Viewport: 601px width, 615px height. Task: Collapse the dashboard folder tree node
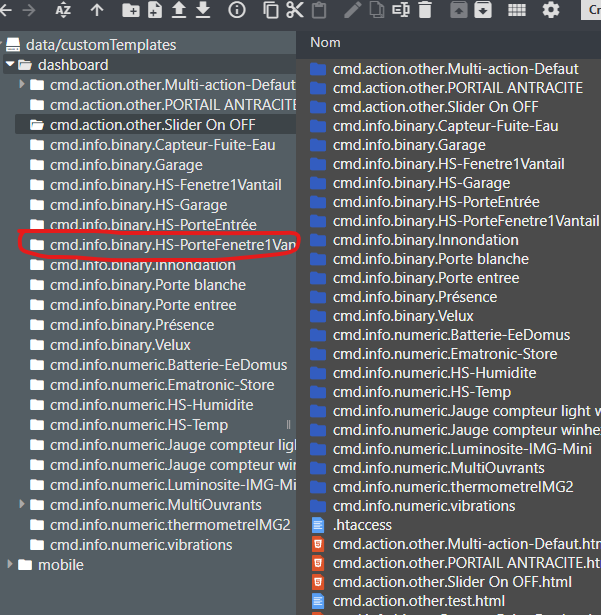[10, 64]
